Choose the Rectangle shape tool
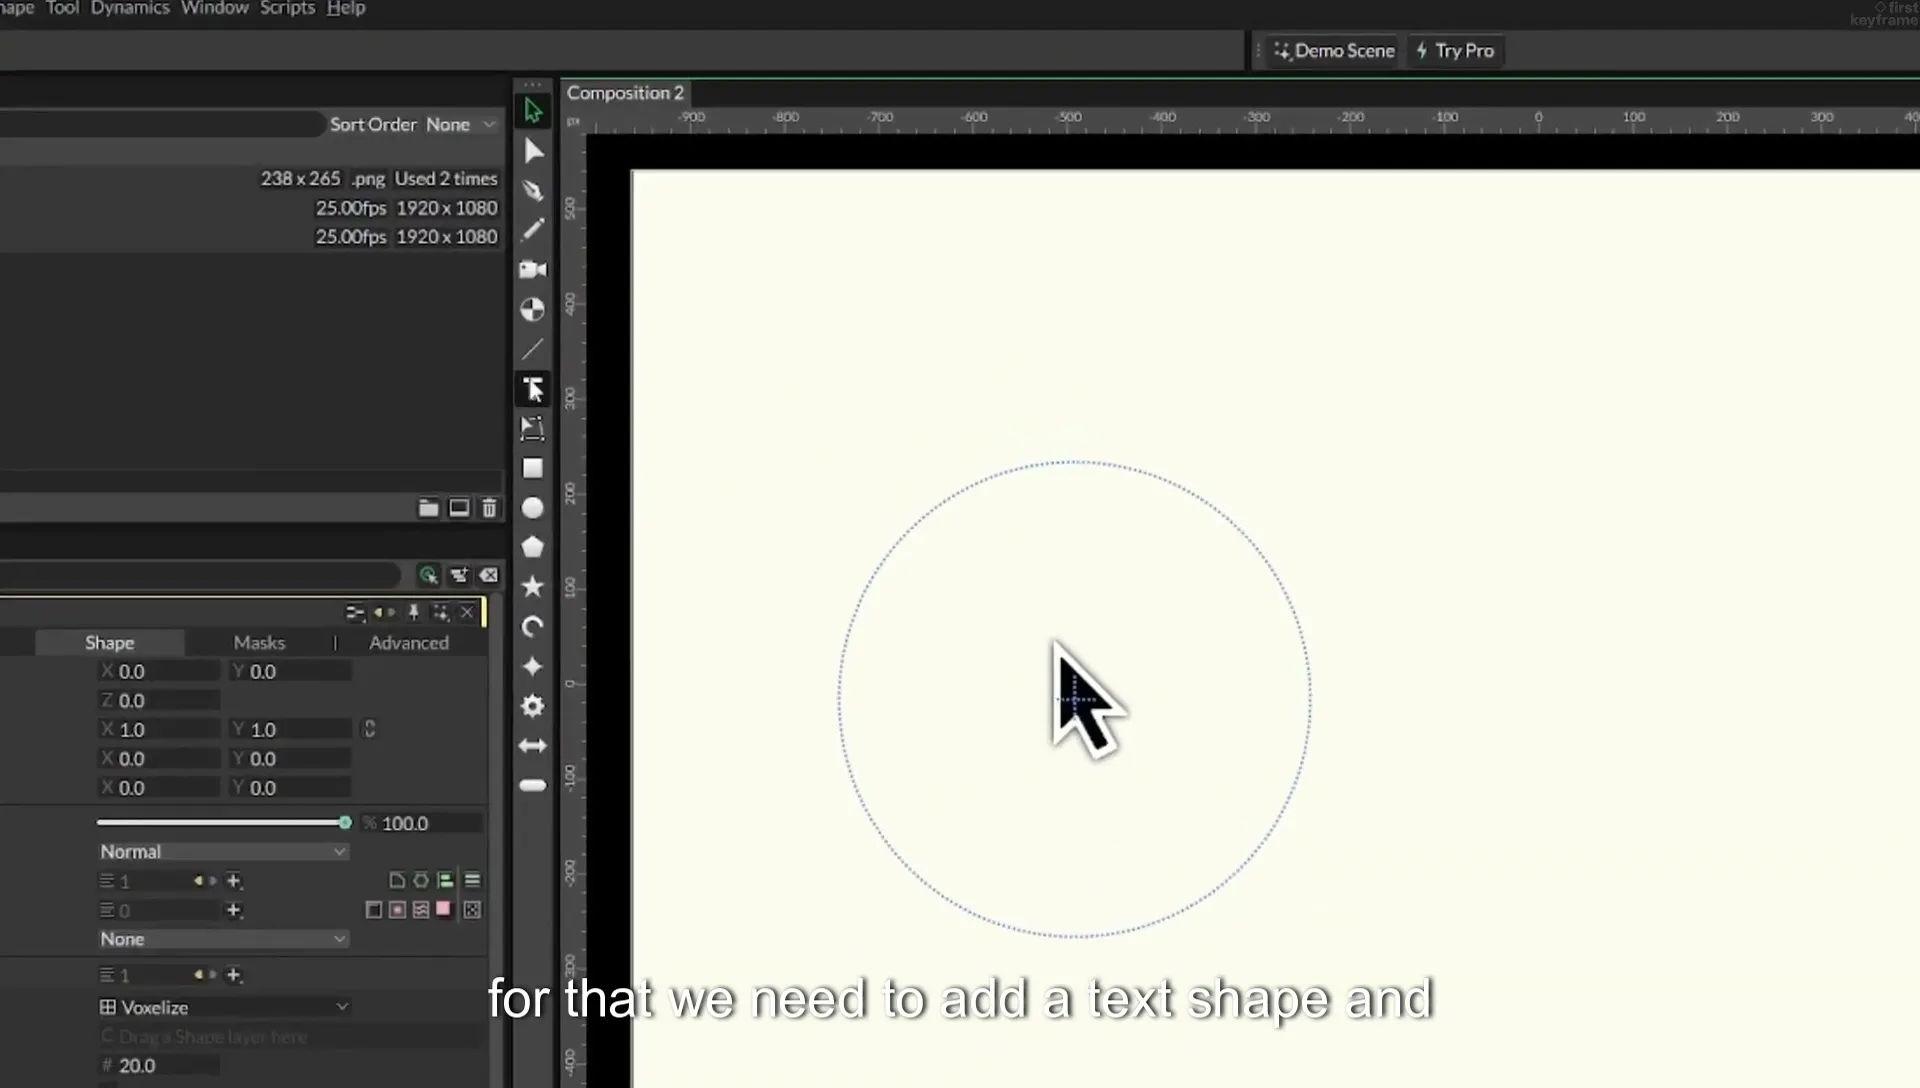1920x1088 pixels. [533, 468]
